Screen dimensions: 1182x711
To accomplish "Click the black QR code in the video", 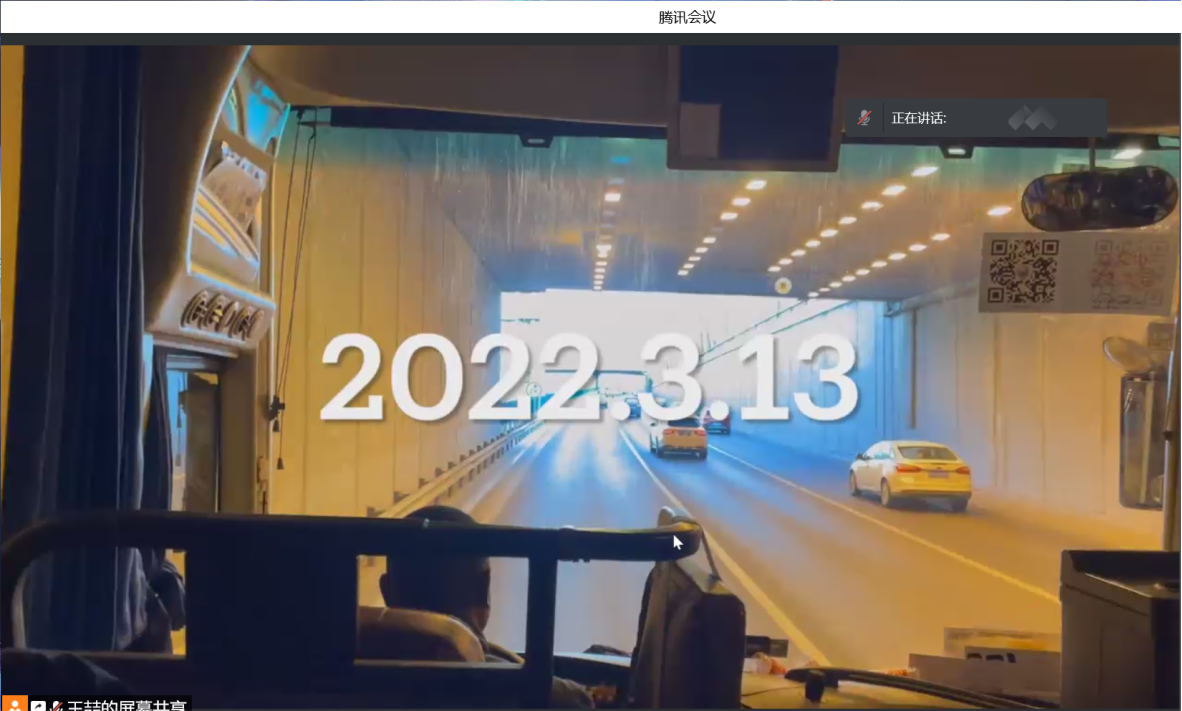I will 1022,271.
